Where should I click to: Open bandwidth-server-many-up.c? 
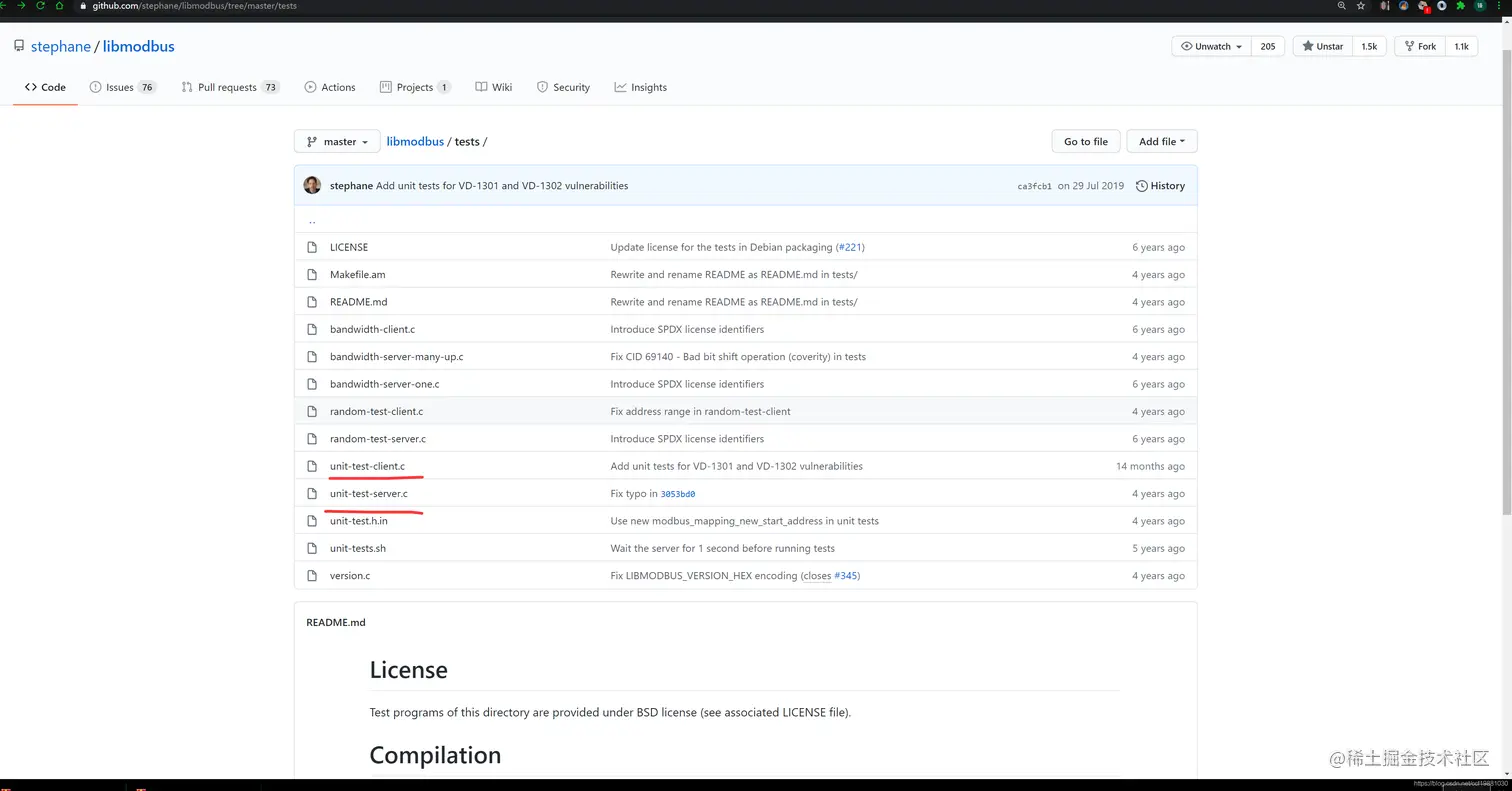[x=397, y=357]
